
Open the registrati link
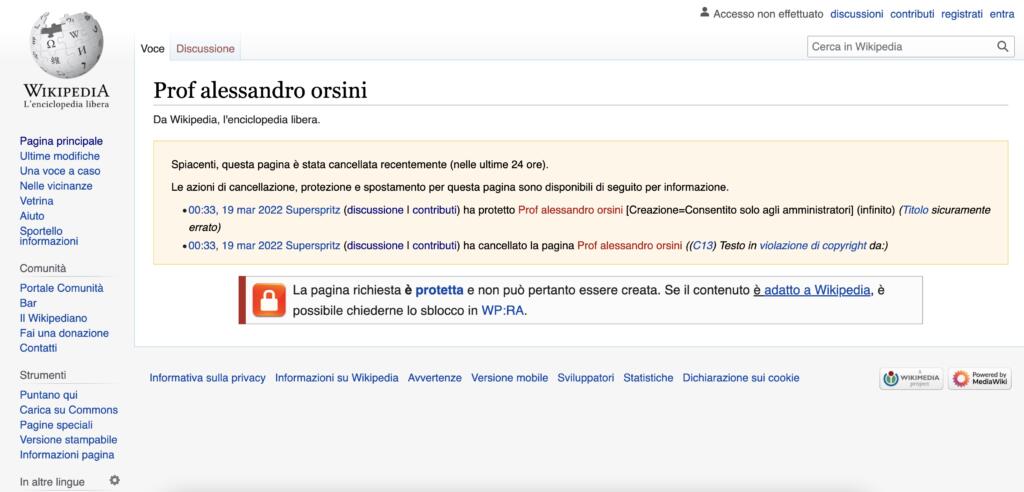tap(962, 14)
